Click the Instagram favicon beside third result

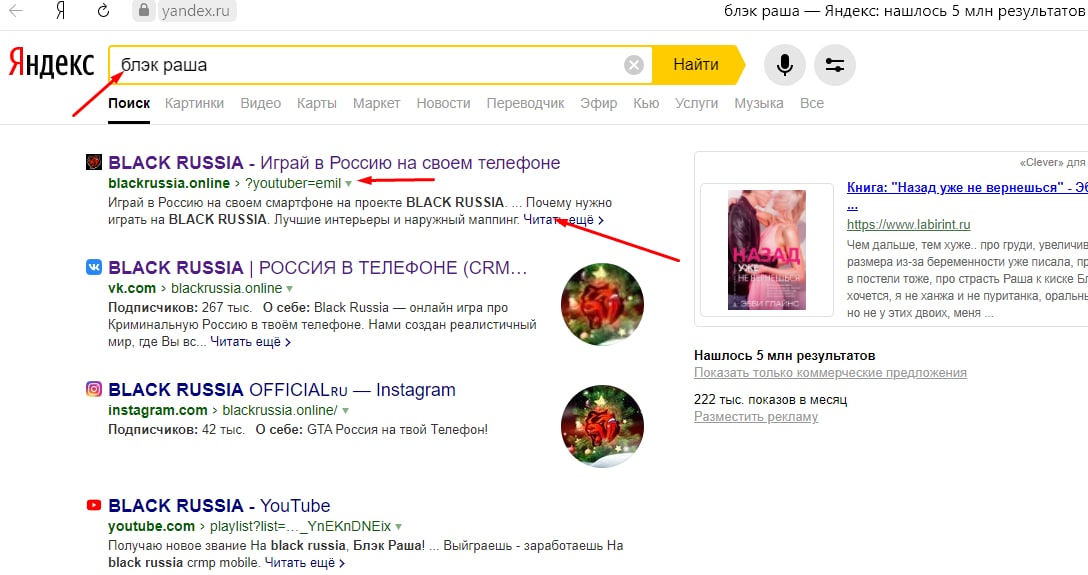(94, 389)
